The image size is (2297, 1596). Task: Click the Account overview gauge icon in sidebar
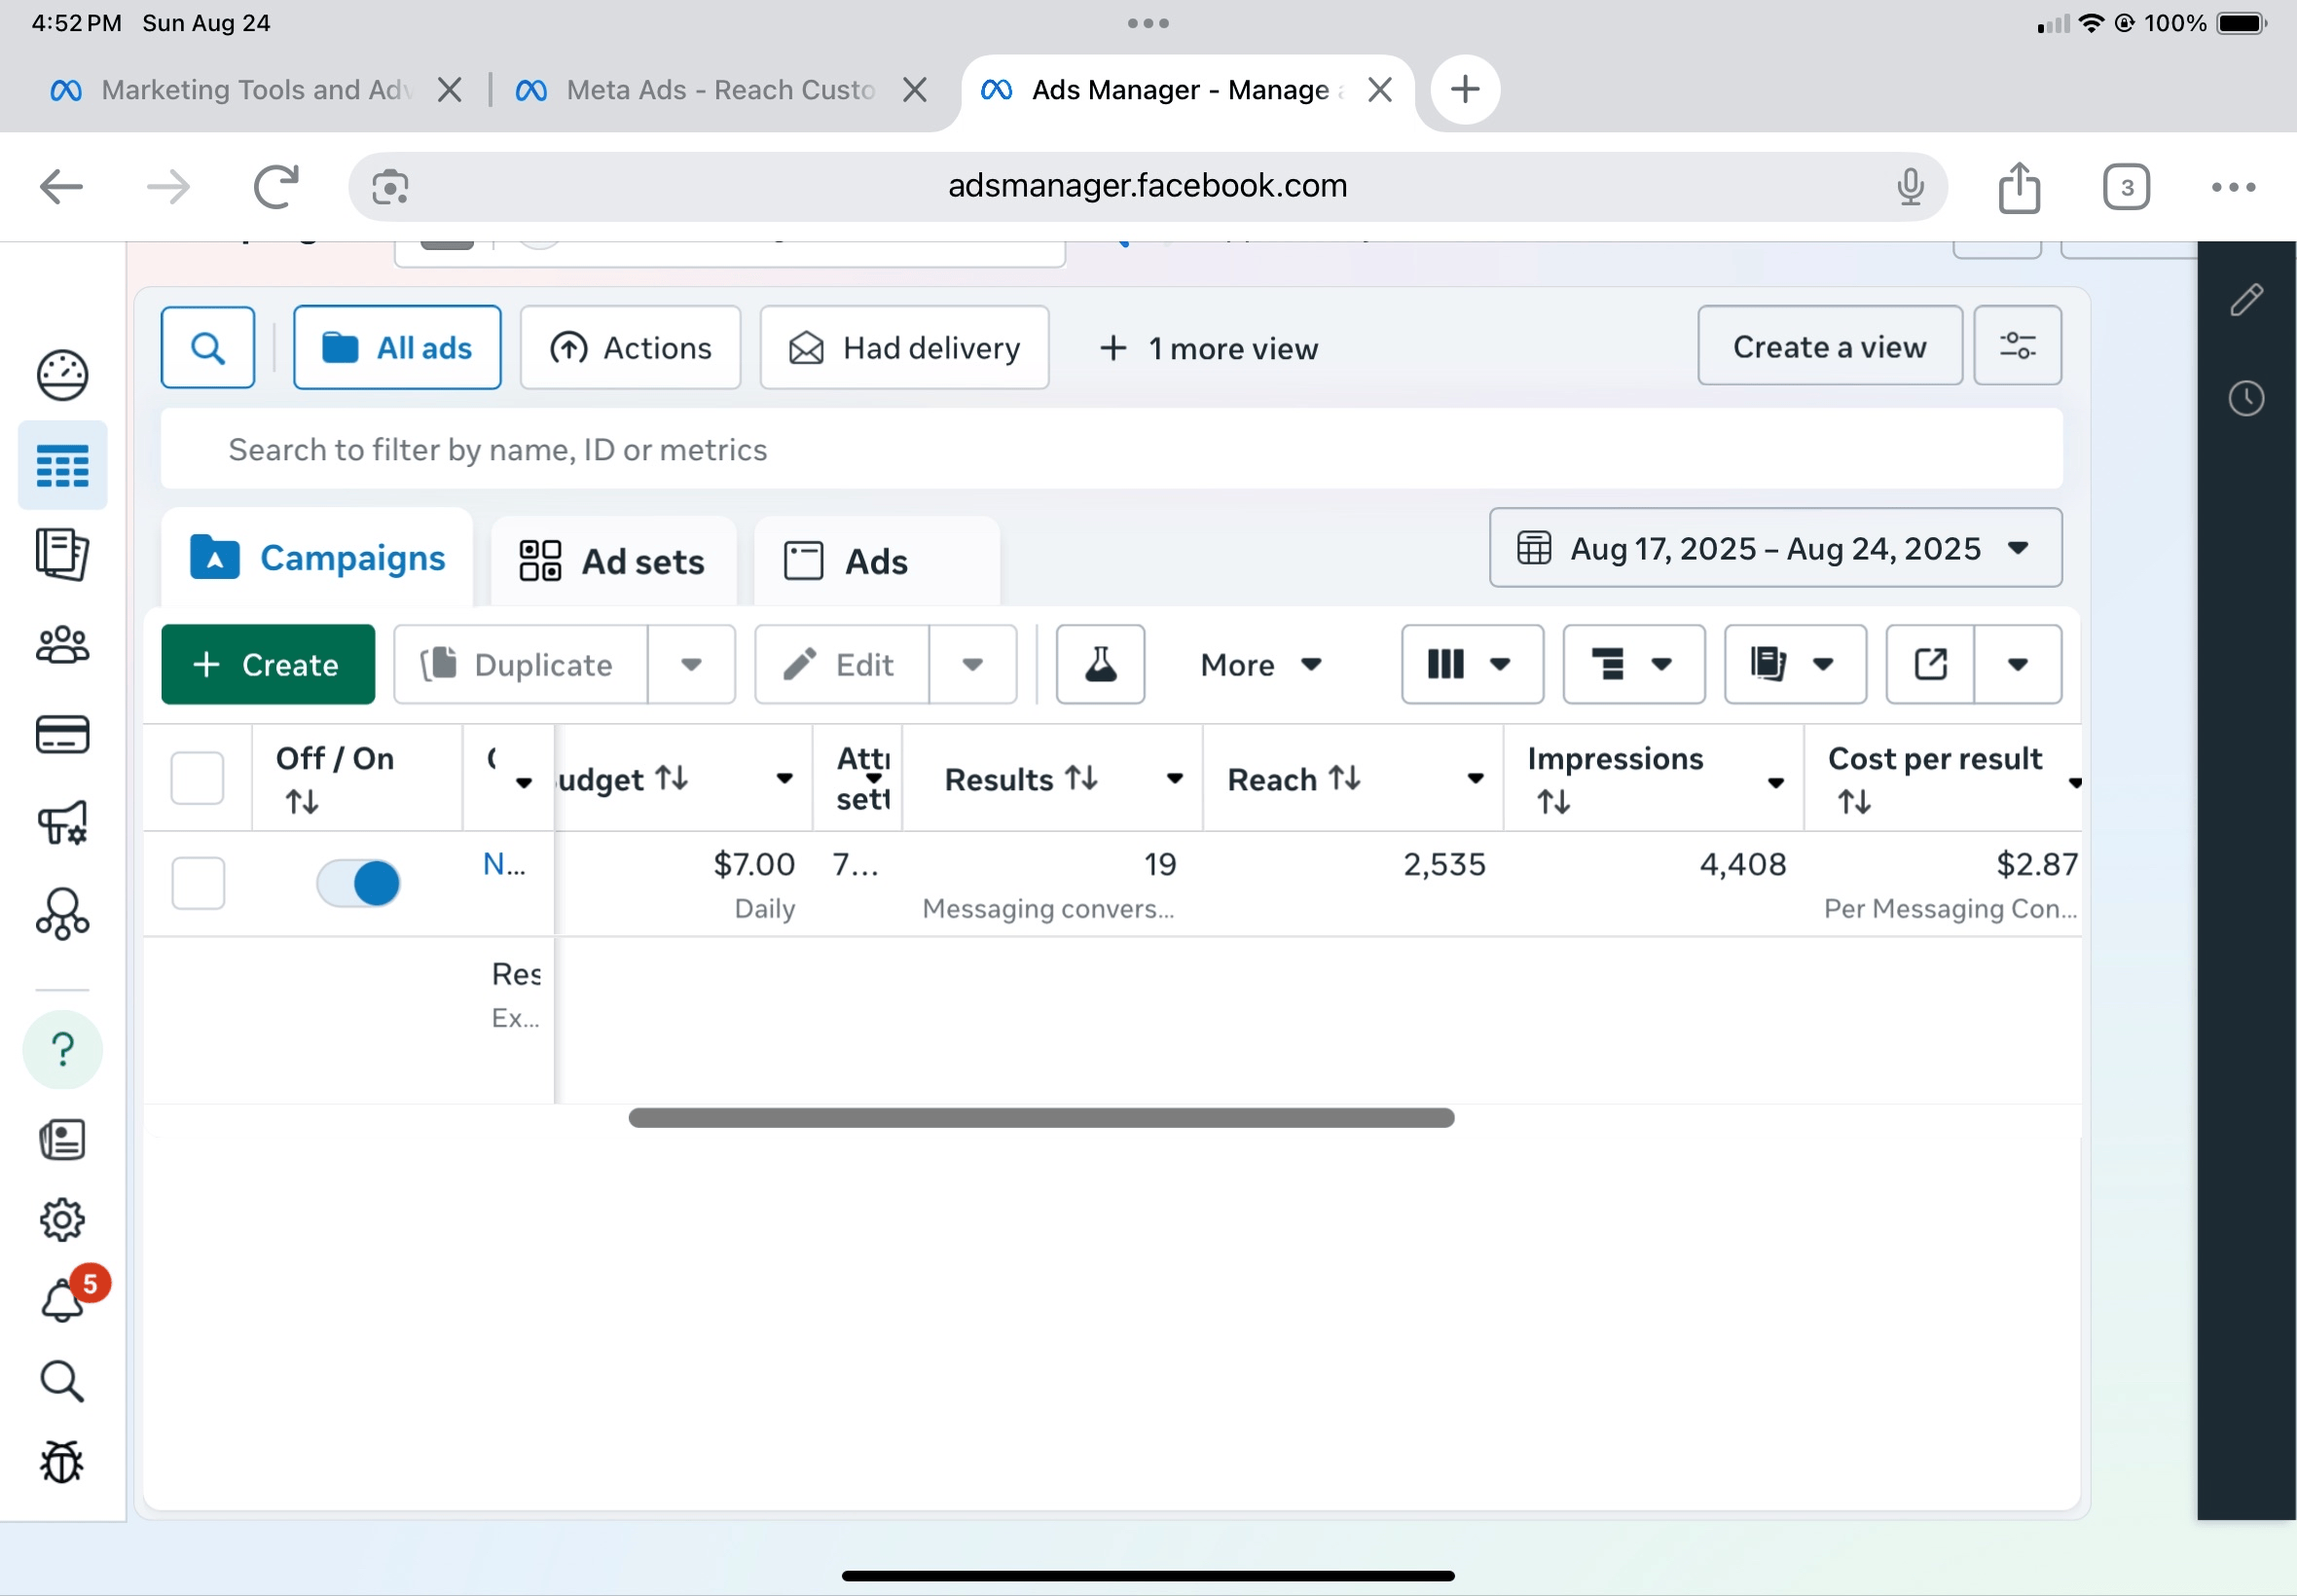tap(62, 376)
